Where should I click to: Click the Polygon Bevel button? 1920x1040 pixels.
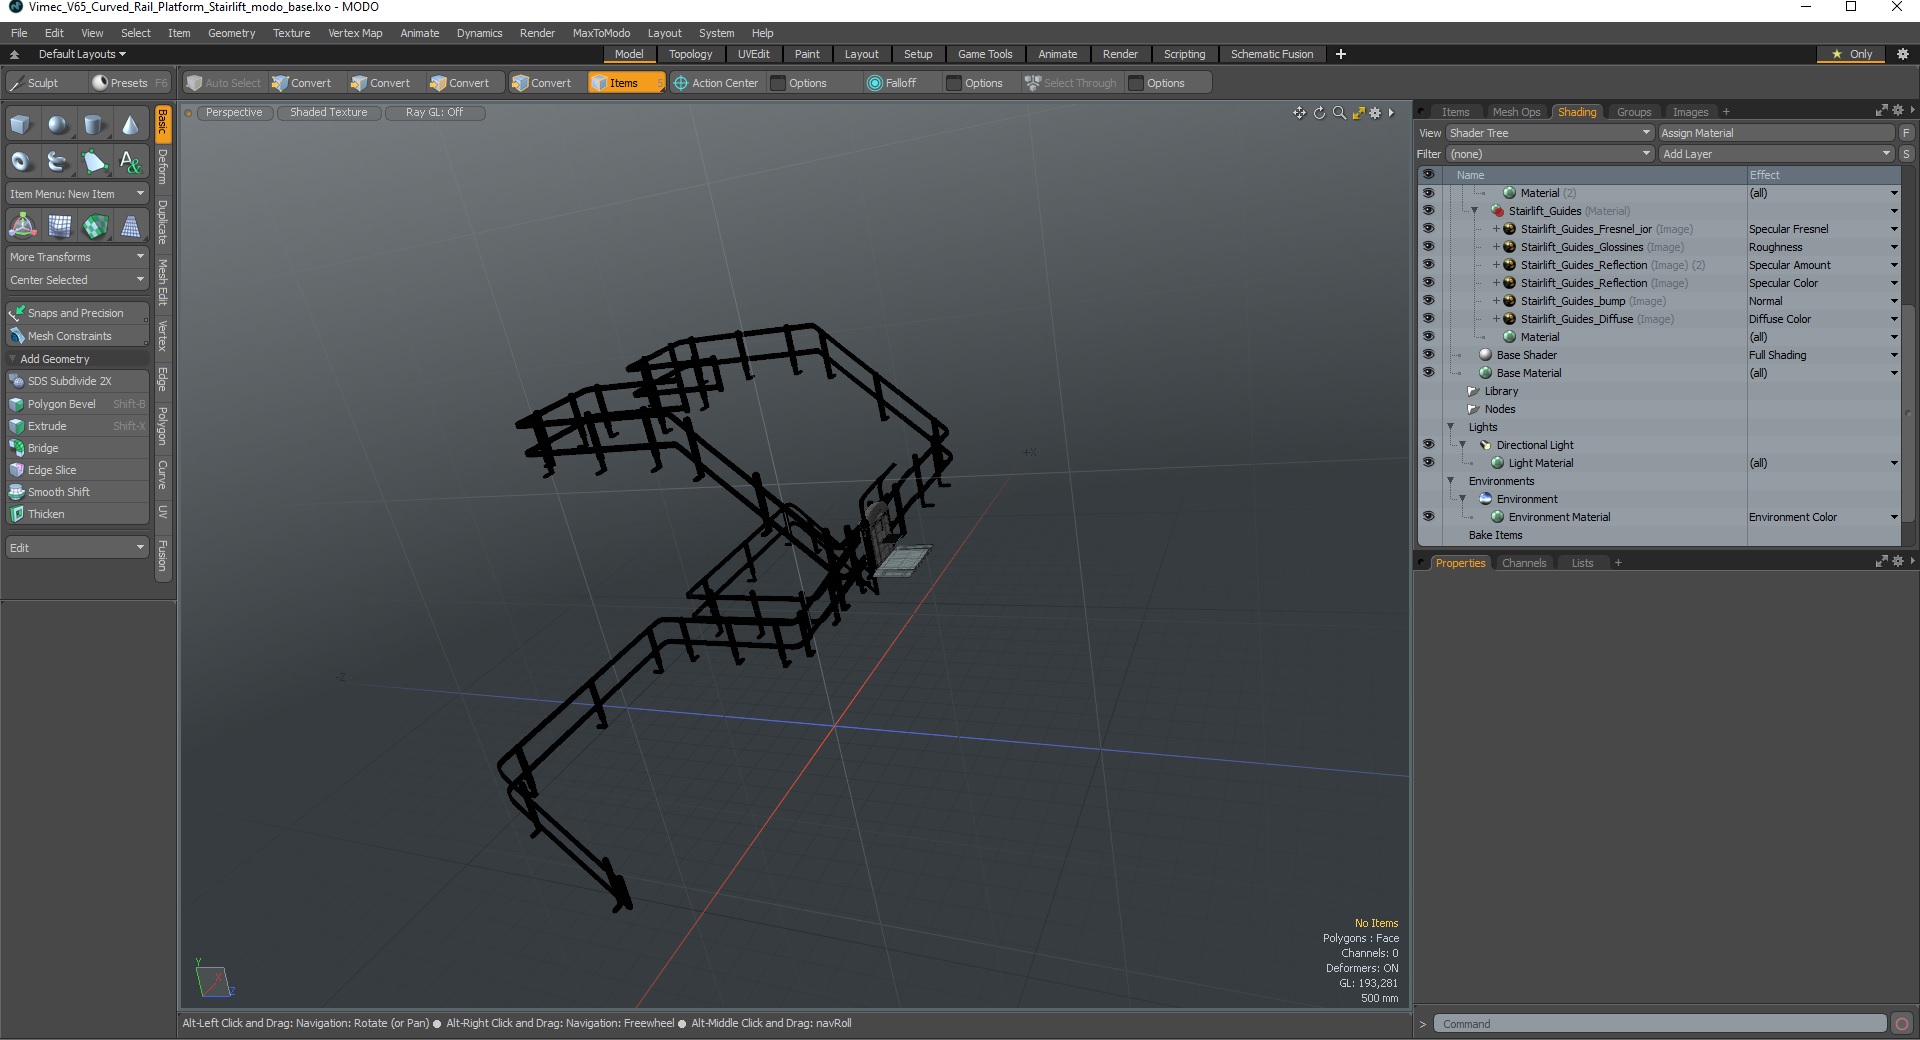pyautogui.click(x=78, y=404)
